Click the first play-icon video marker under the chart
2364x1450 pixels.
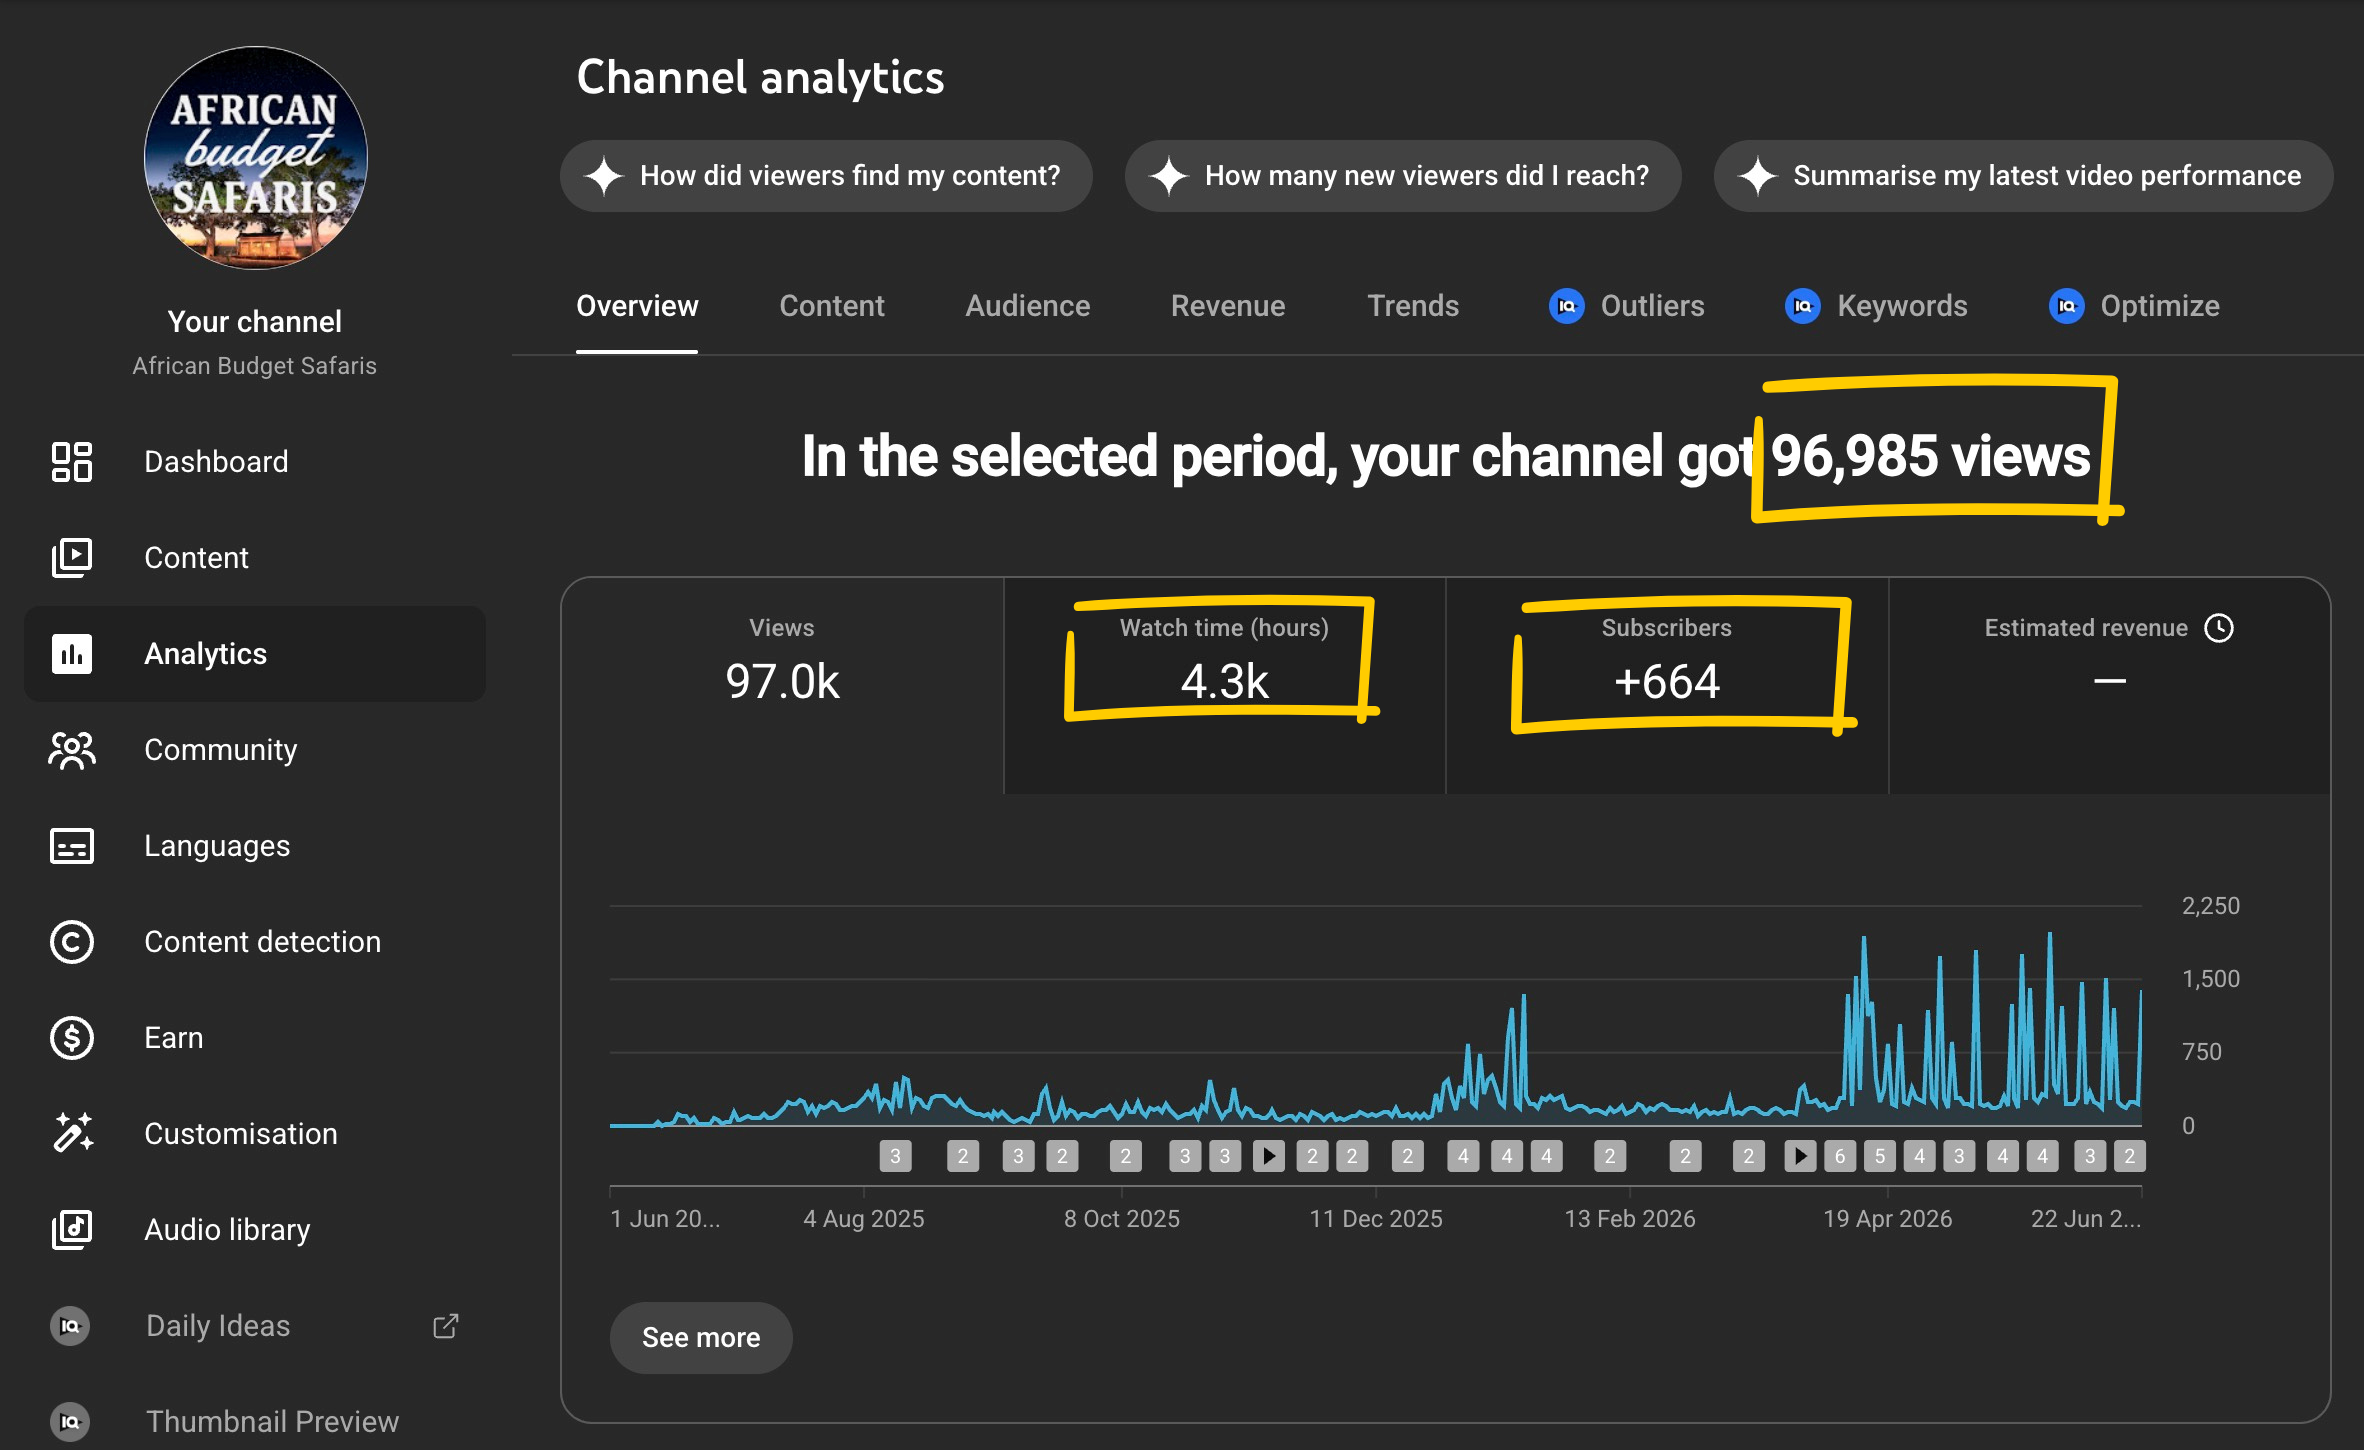[x=1269, y=1157]
